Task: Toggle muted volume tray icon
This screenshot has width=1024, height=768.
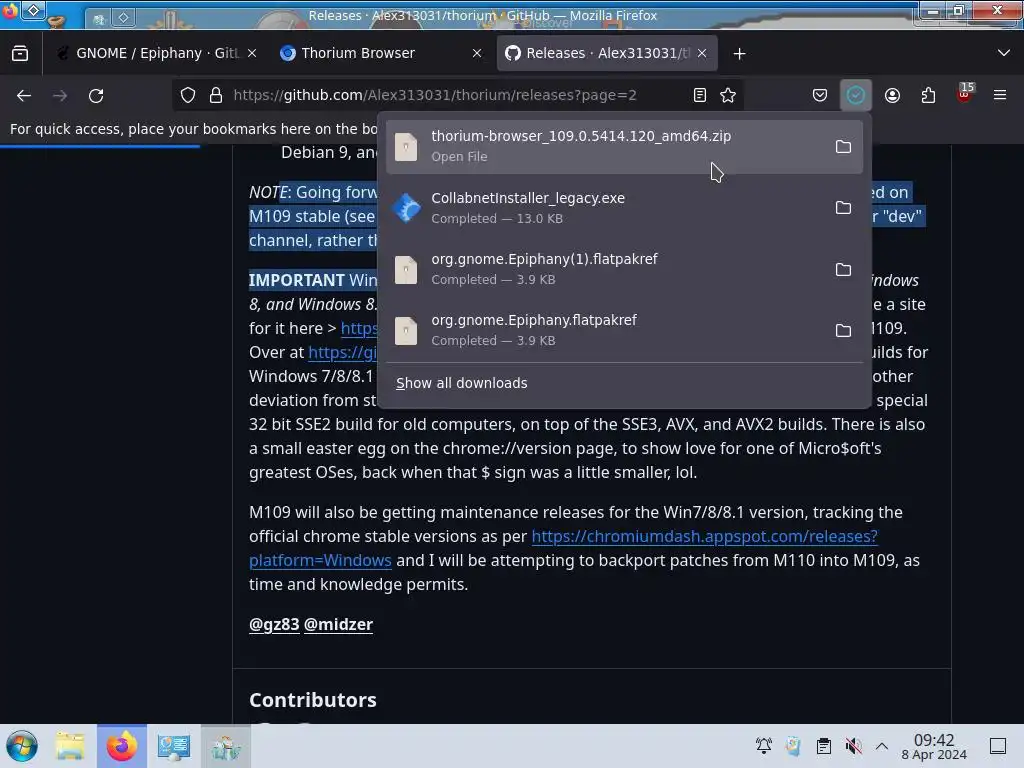Action: 853,746
